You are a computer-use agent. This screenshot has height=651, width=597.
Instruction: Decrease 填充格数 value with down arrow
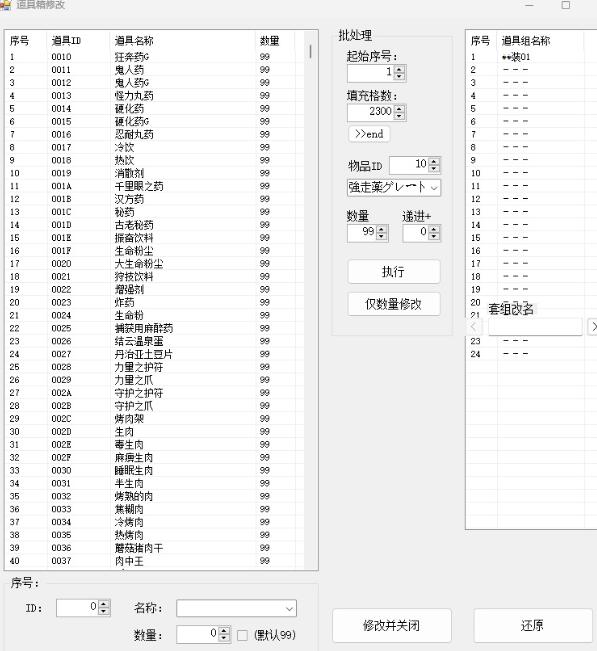coord(399,116)
